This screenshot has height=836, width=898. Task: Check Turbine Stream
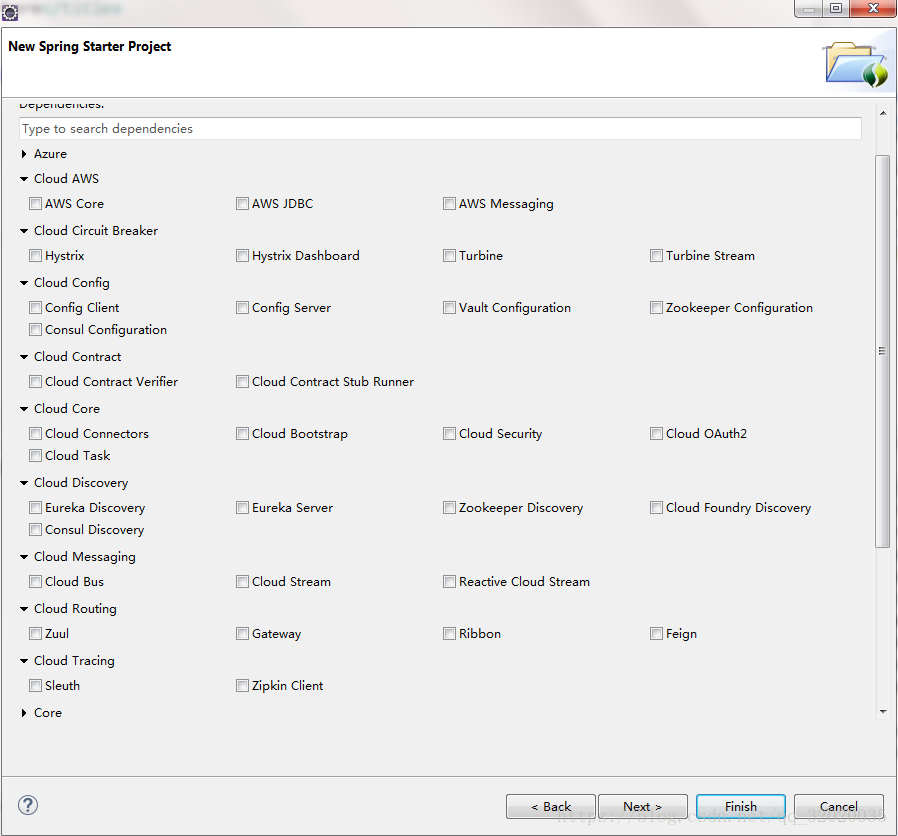tap(656, 255)
